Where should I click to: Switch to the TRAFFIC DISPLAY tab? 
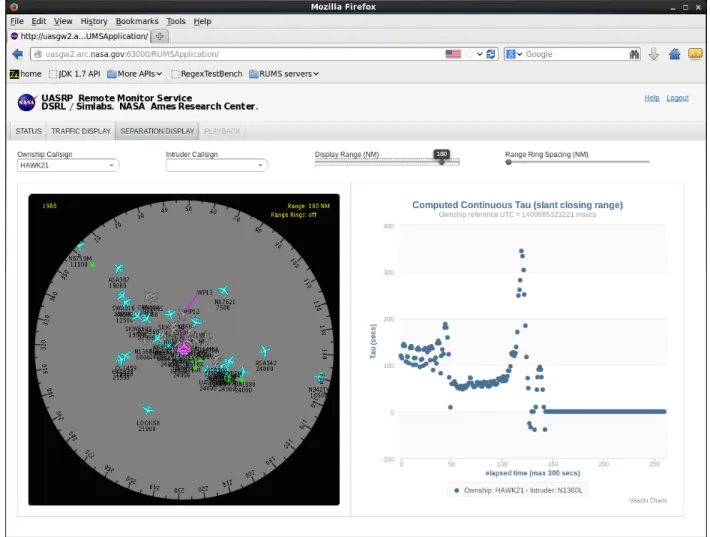point(81,131)
